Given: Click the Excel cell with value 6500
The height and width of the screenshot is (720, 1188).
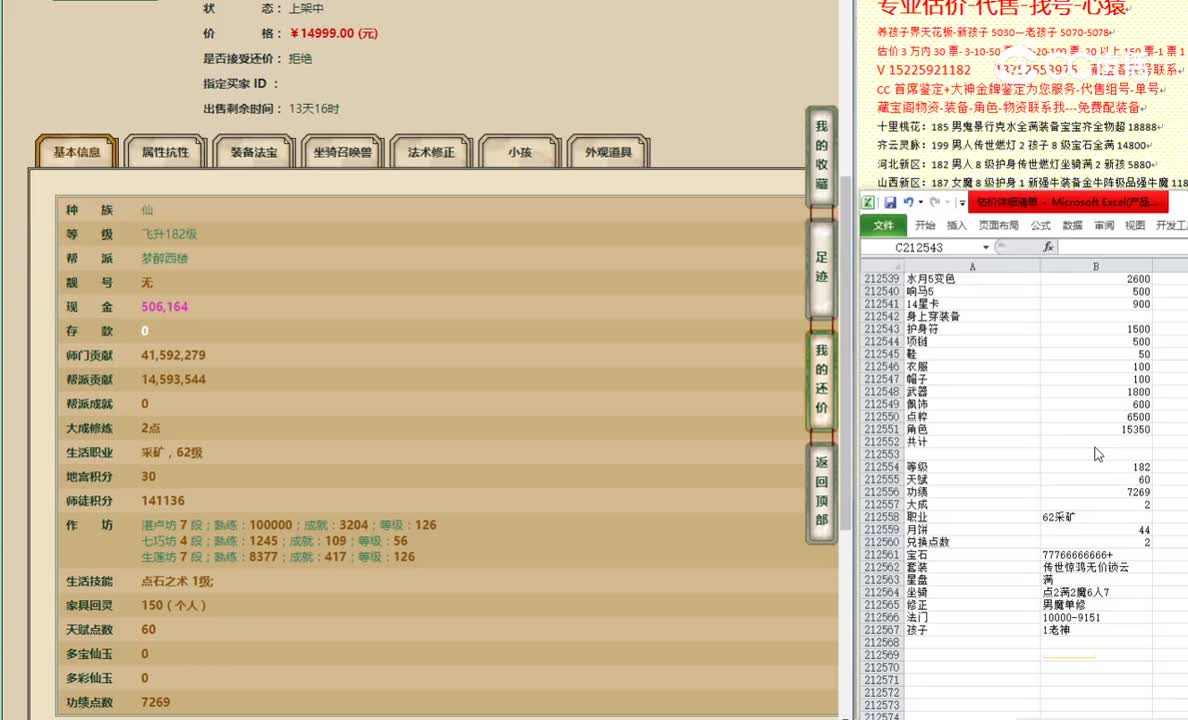Looking at the screenshot, I should pos(1096,417).
